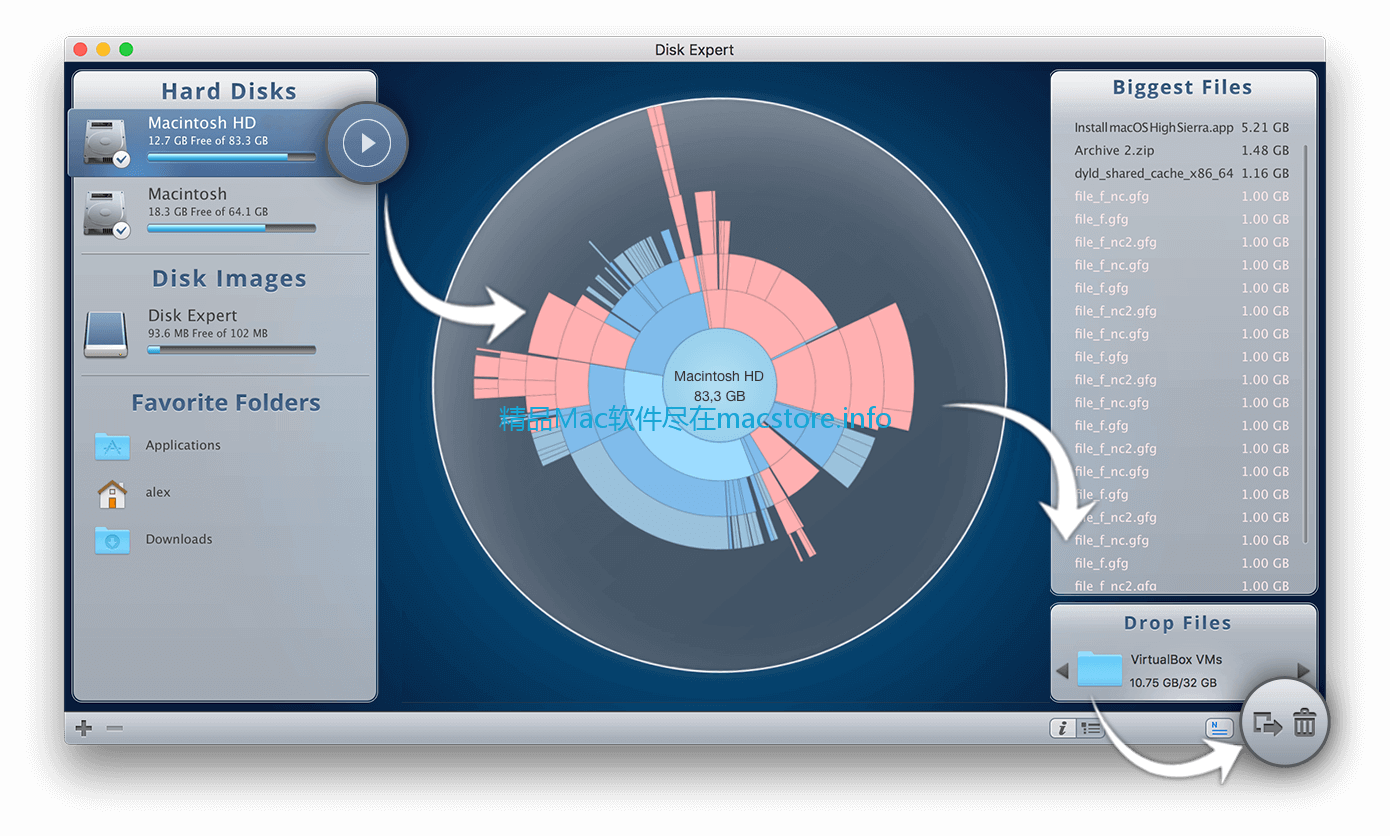Open the Downloads favorite folder icon
This screenshot has height=836, width=1390.
pyautogui.click(x=112, y=540)
